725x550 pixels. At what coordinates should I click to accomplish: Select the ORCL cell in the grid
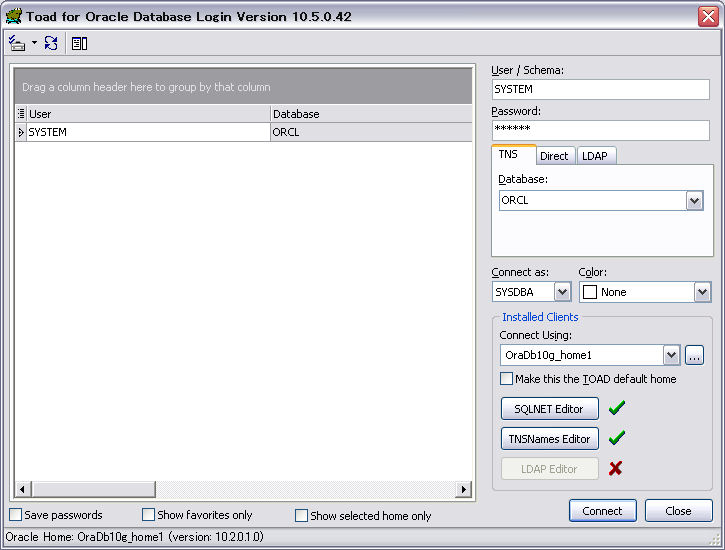click(371, 132)
